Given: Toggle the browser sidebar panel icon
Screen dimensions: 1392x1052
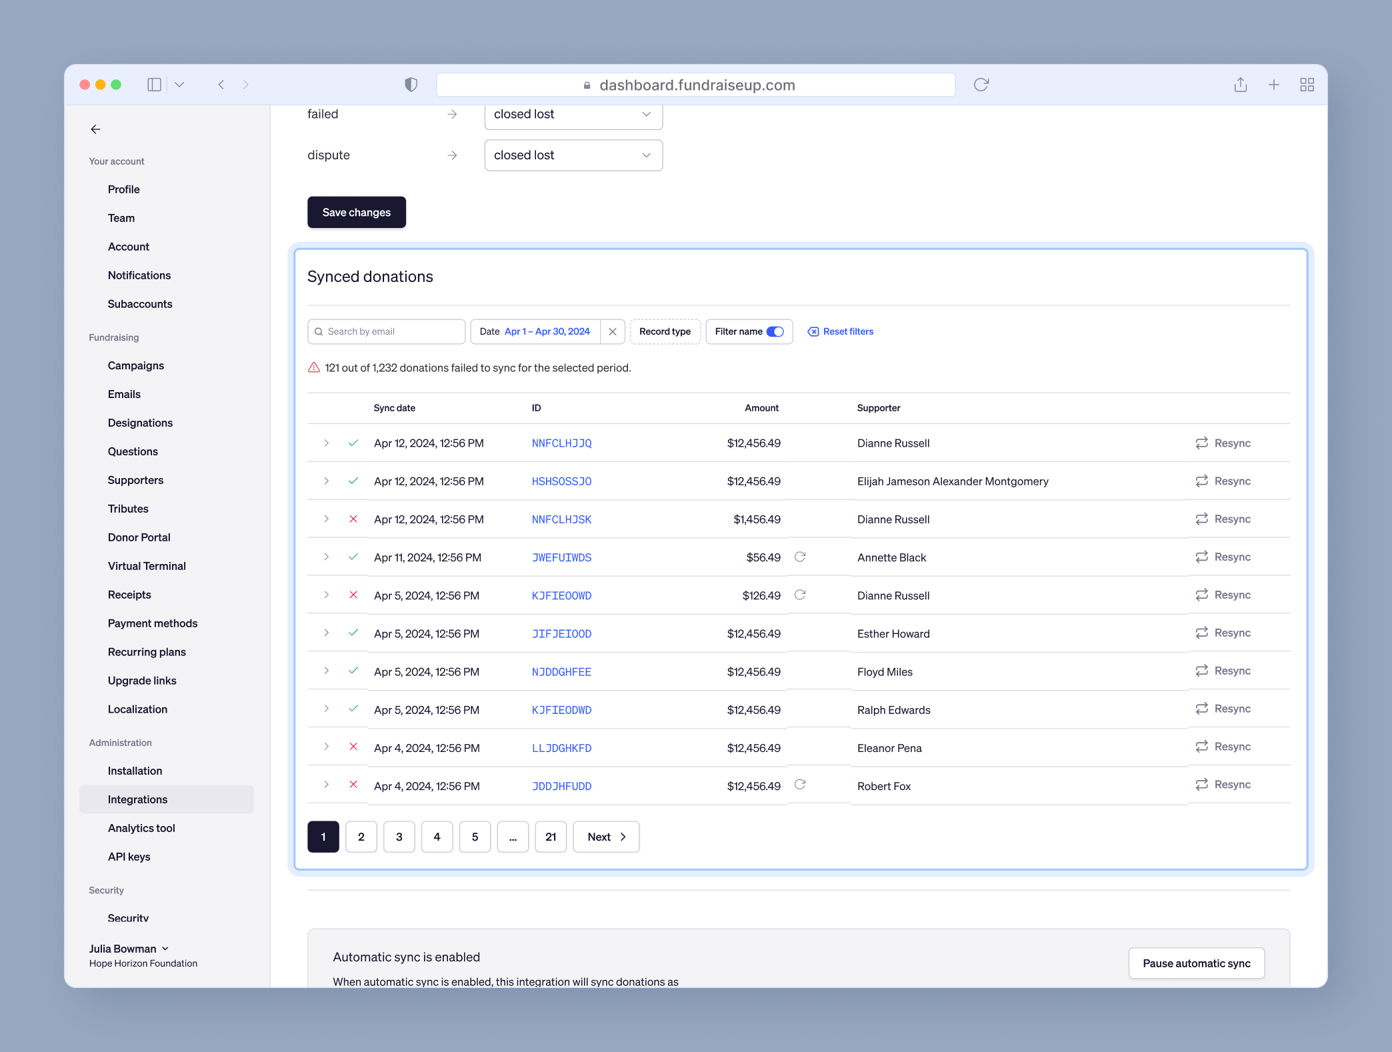Looking at the screenshot, I should pyautogui.click(x=154, y=85).
